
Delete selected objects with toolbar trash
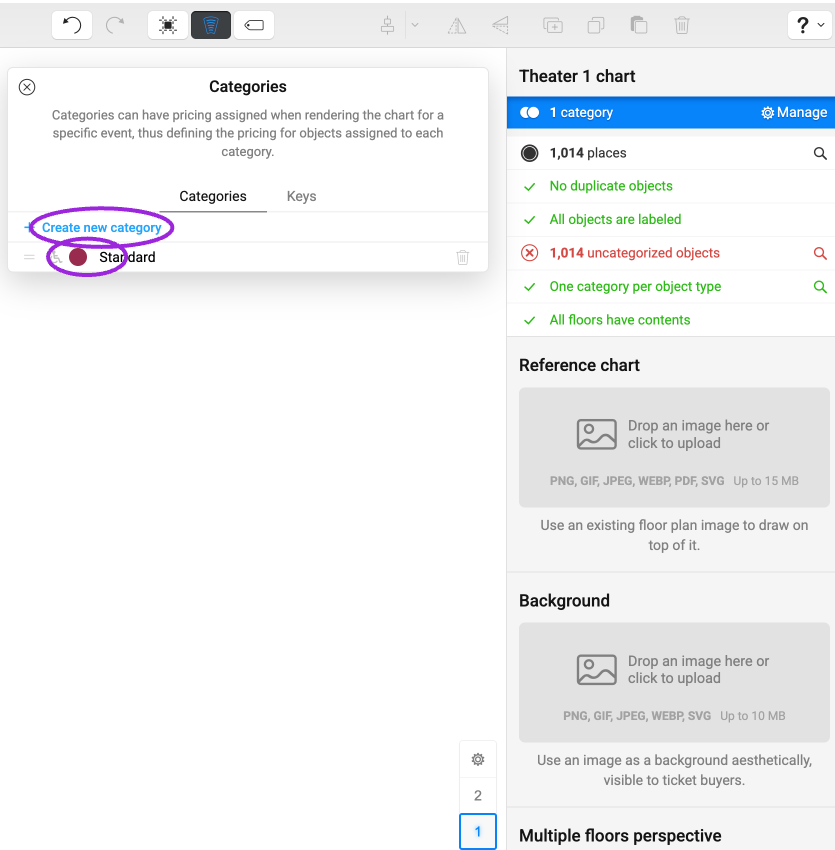pos(682,25)
